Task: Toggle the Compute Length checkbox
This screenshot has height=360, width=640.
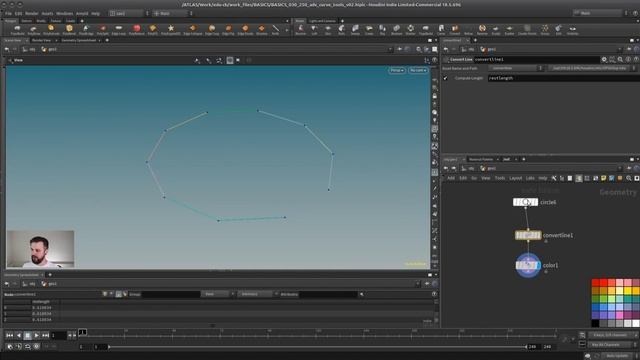Action: pos(445,78)
